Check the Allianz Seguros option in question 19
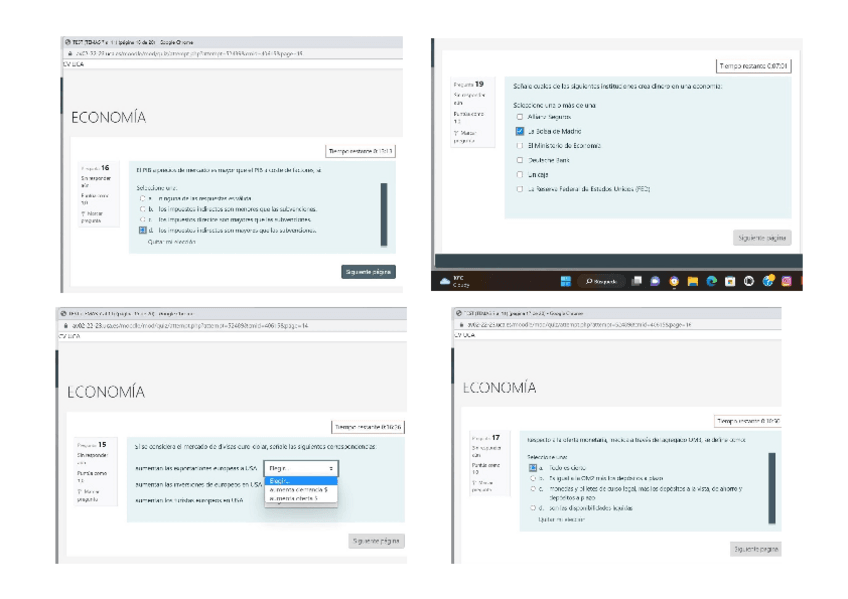 520,117
